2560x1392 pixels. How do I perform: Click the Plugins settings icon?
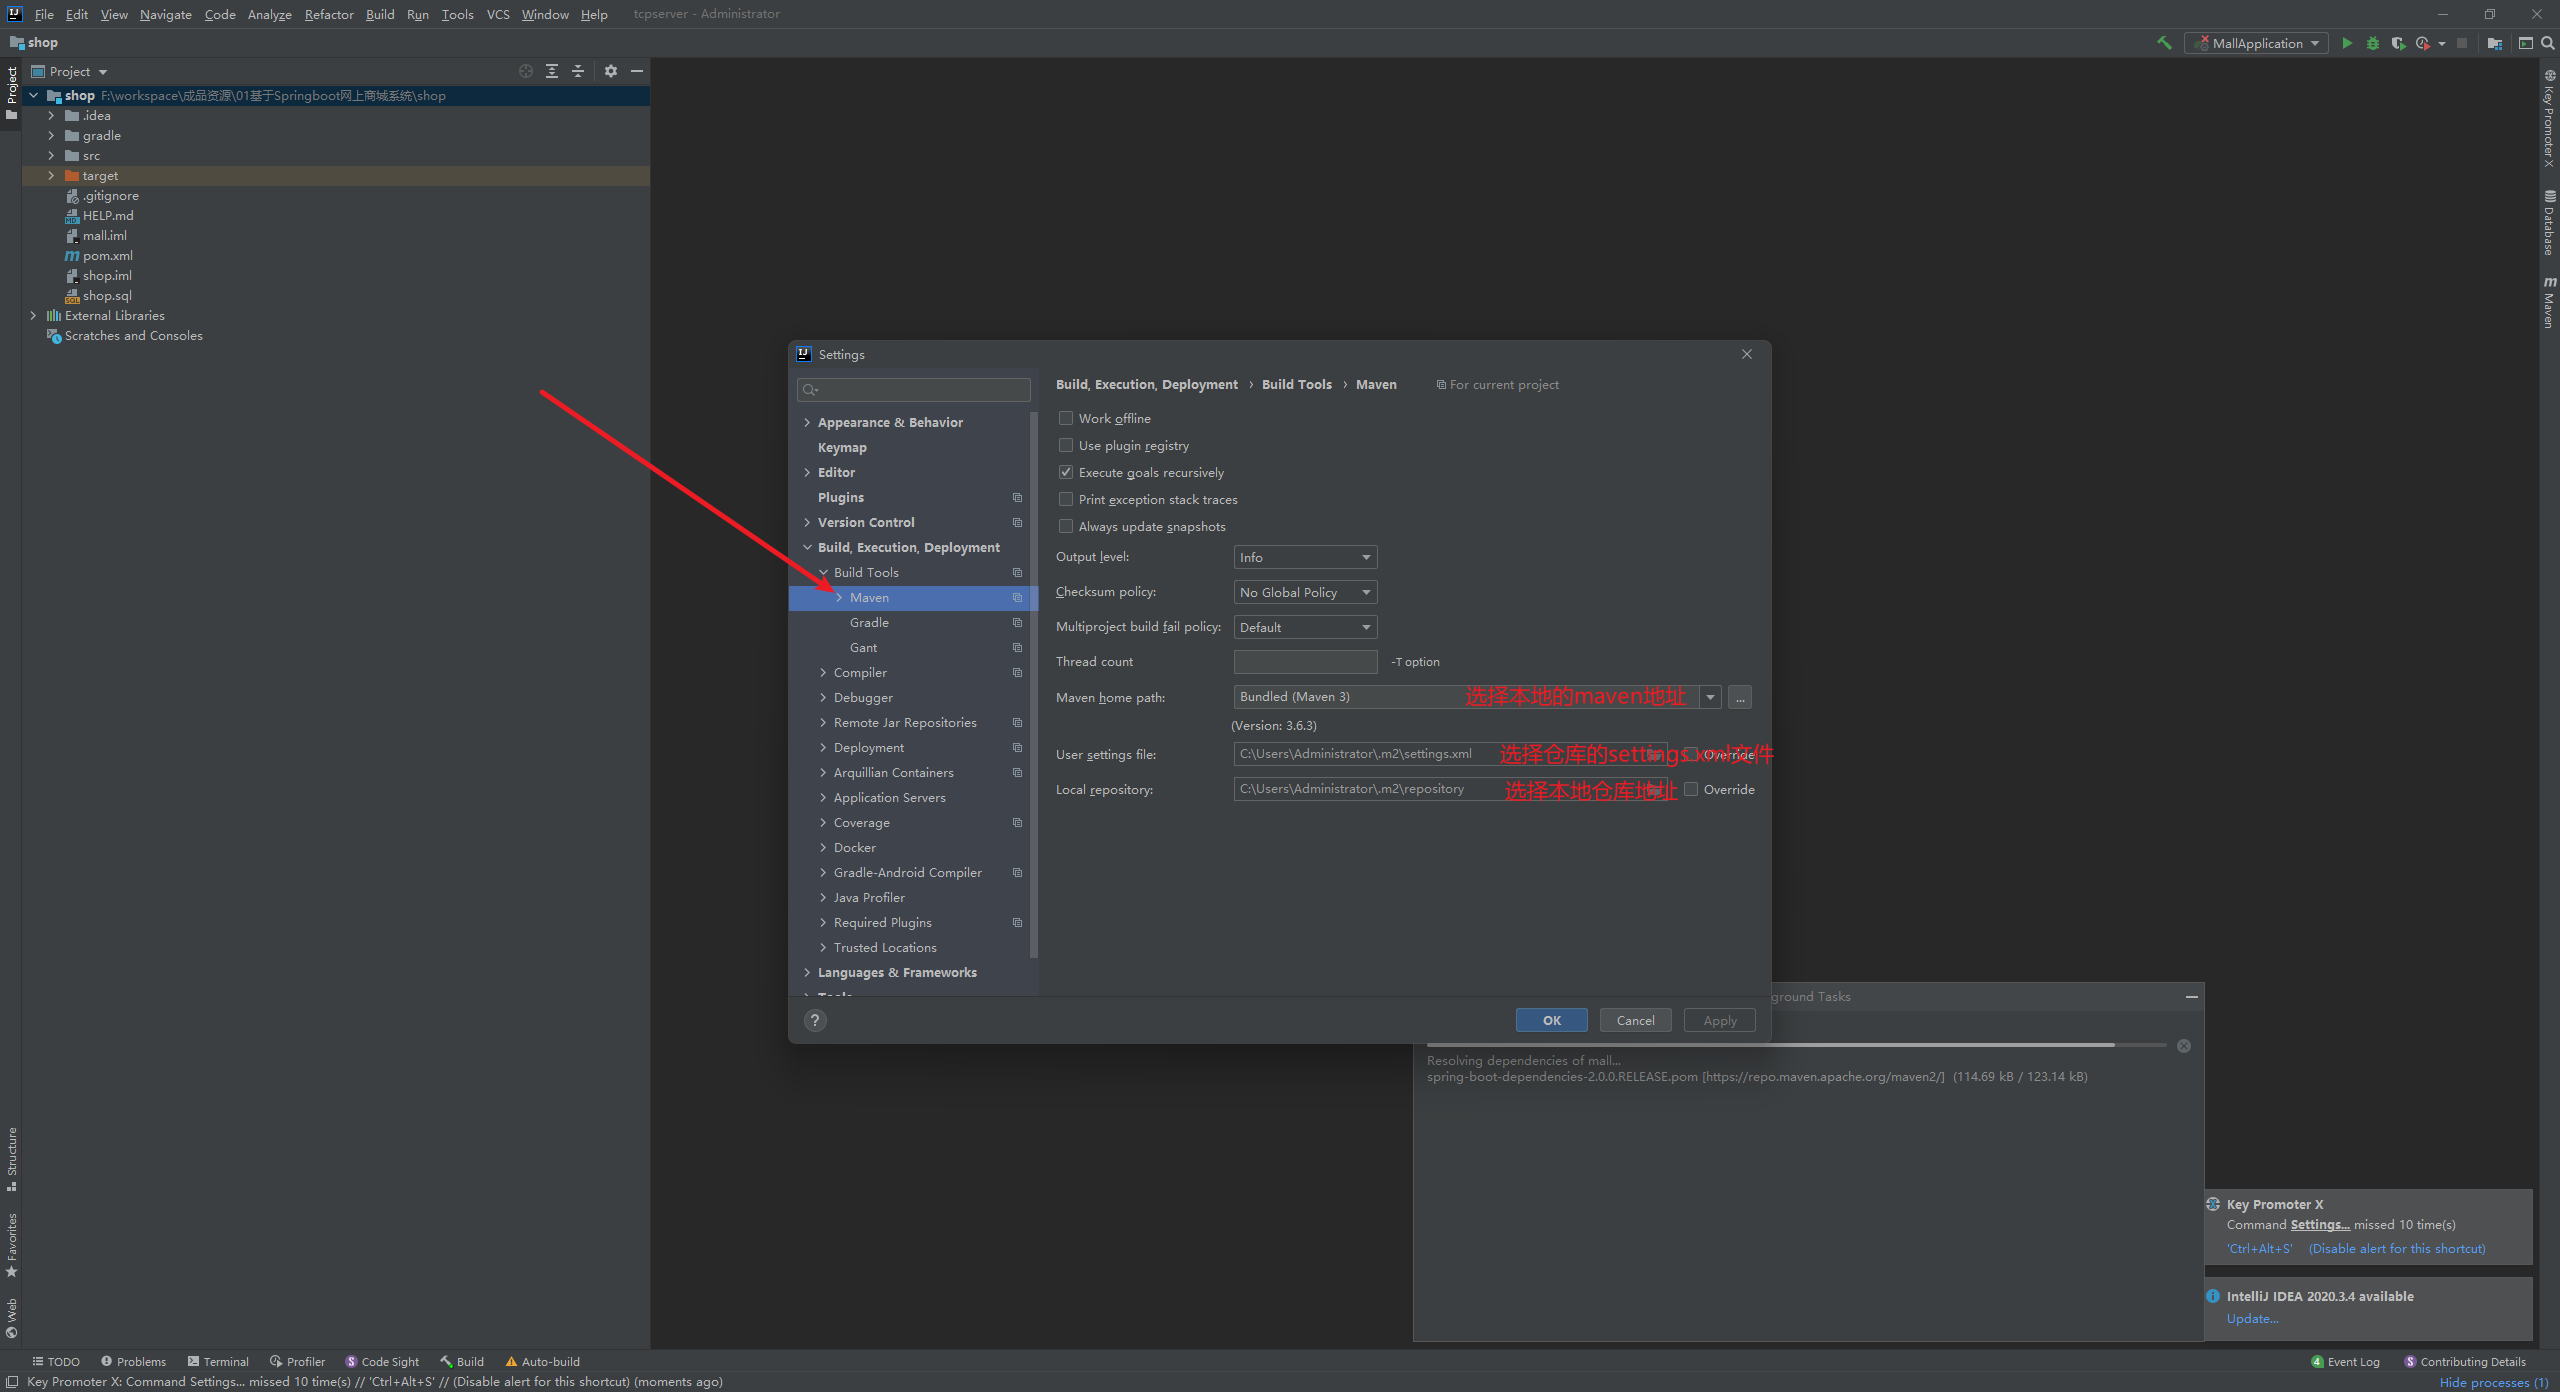1018,497
